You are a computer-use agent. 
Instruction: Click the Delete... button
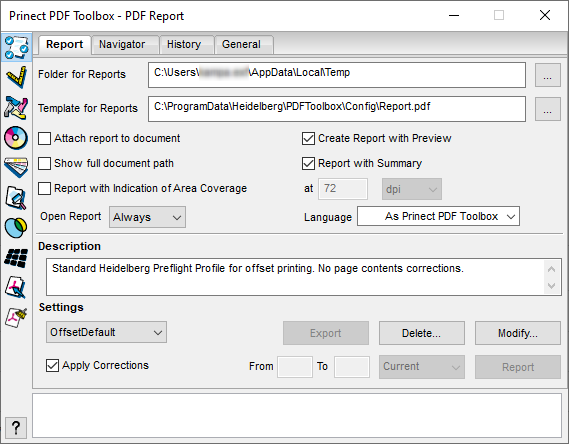422,333
